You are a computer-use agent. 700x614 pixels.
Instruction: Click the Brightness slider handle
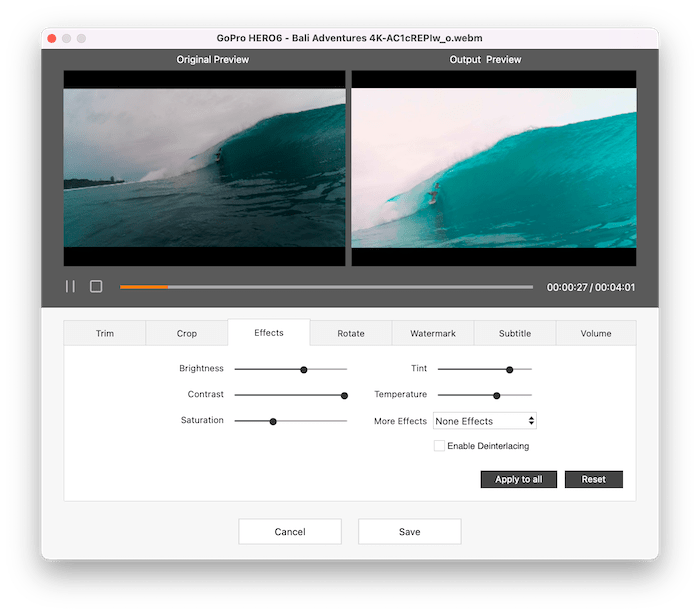click(x=304, y=369)
